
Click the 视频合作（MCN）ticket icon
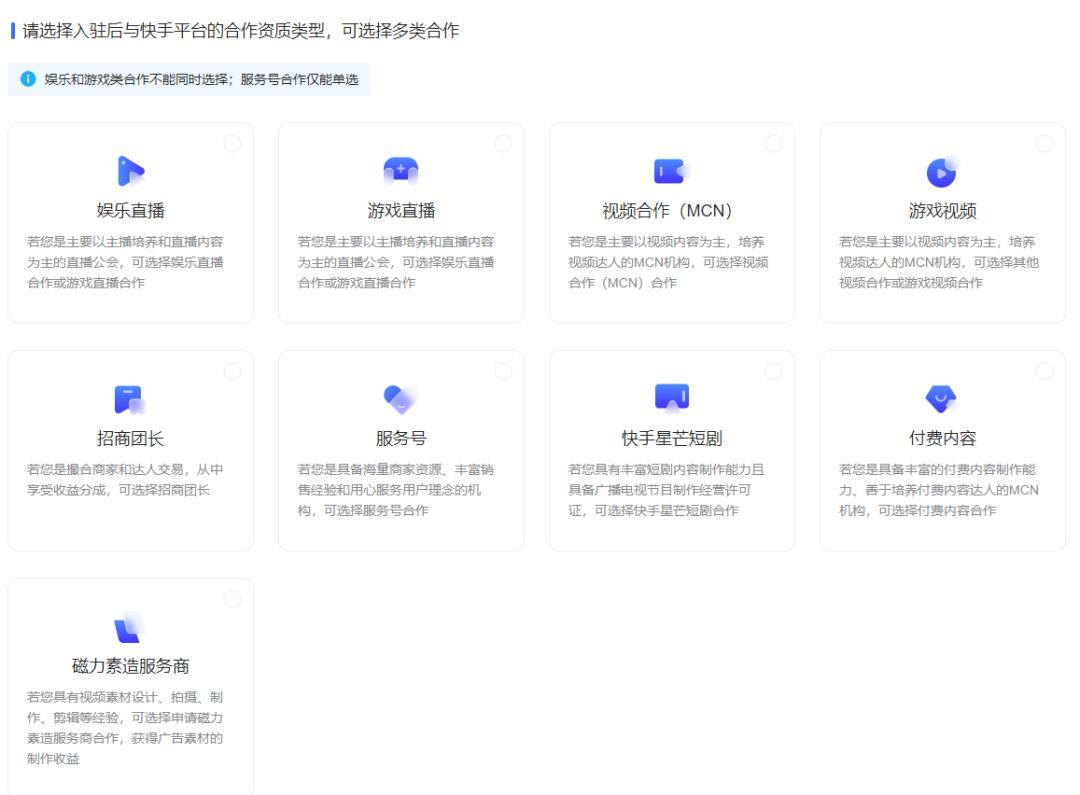click(x=672, y=170)
